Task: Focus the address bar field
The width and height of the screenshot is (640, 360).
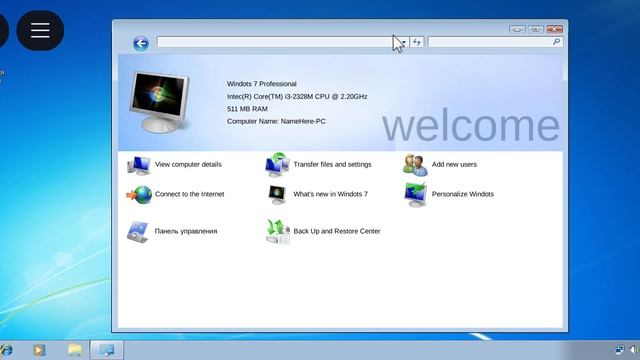Action: (x=282, y=42)
